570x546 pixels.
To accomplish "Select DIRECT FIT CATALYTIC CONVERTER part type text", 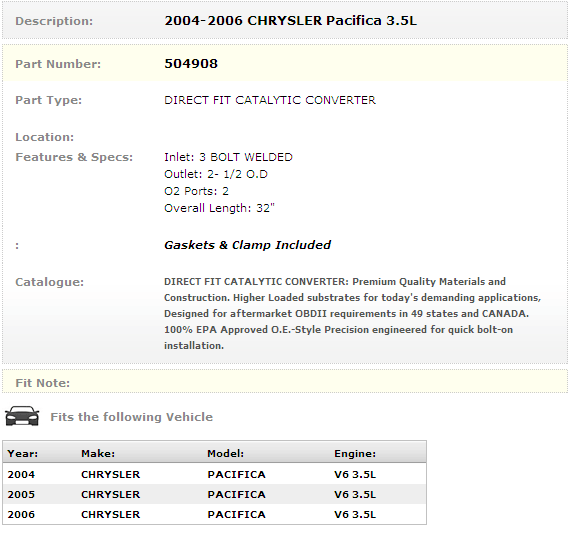I will coord(270,100).
